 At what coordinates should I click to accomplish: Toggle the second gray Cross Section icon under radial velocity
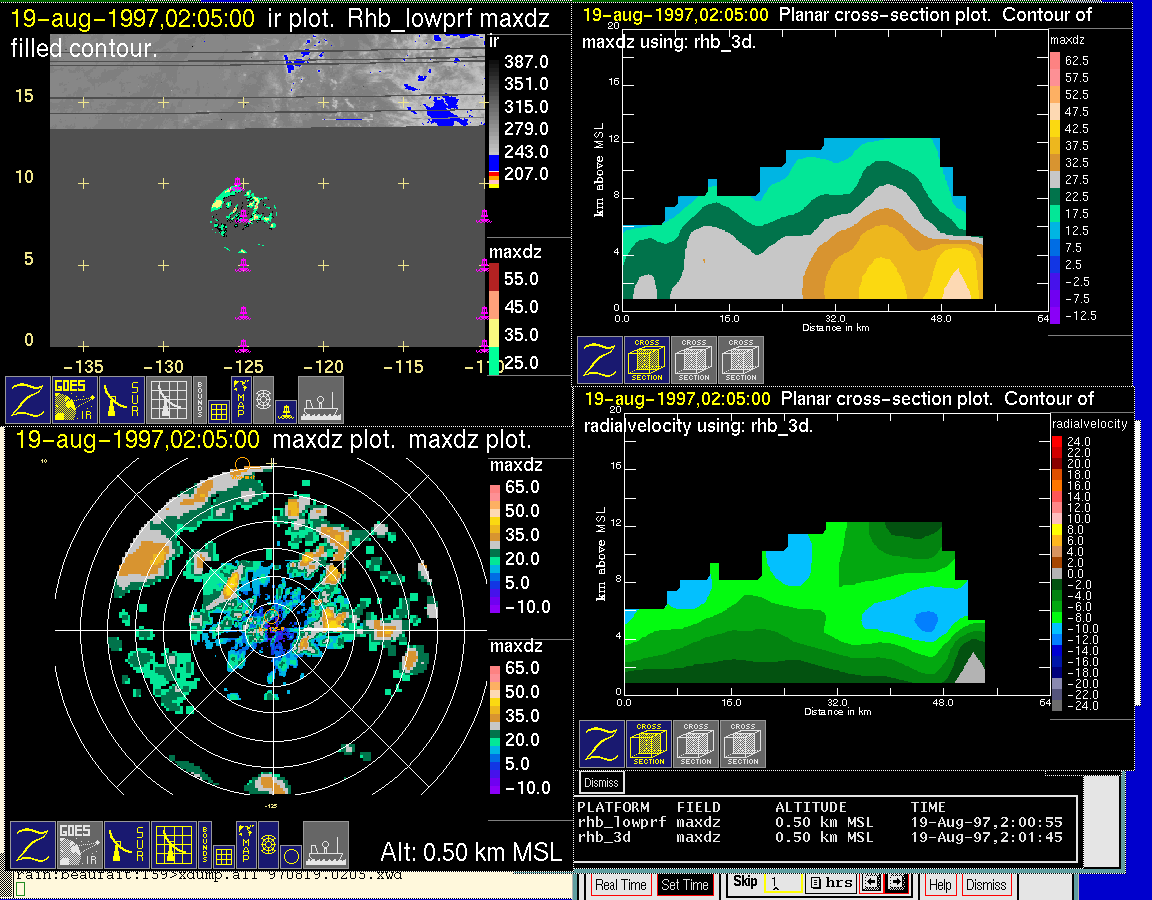click(743, 744)
